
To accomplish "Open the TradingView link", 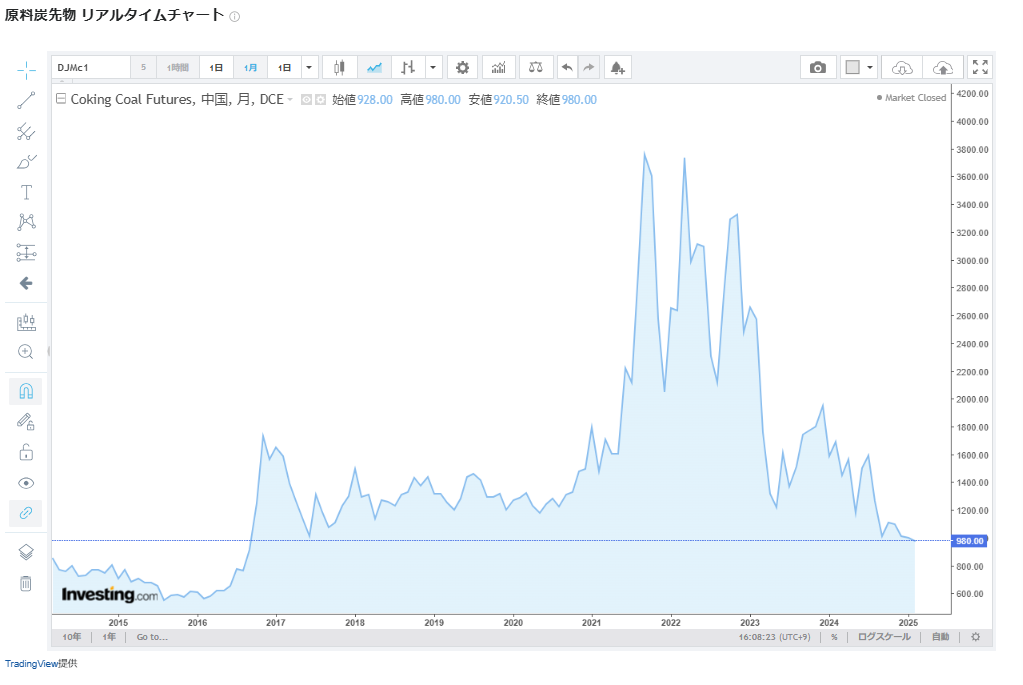I will 30,663.
